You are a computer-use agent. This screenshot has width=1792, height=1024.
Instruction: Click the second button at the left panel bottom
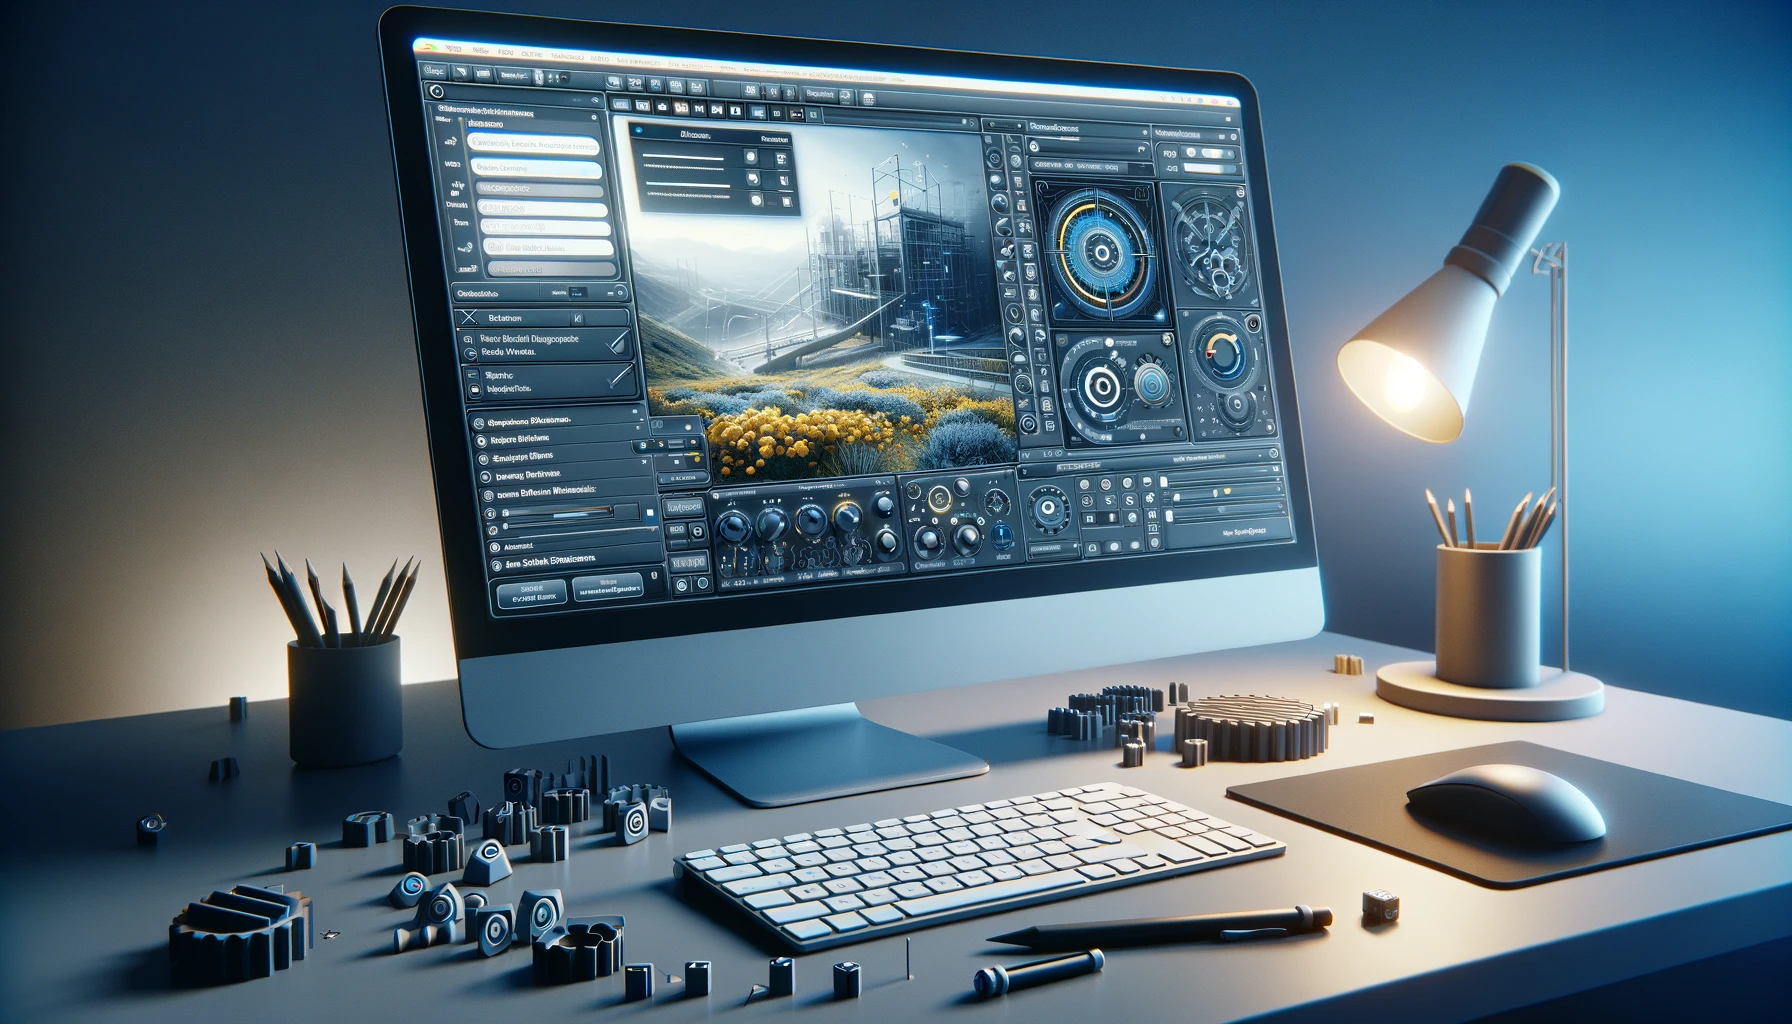[x=607, y=588]
